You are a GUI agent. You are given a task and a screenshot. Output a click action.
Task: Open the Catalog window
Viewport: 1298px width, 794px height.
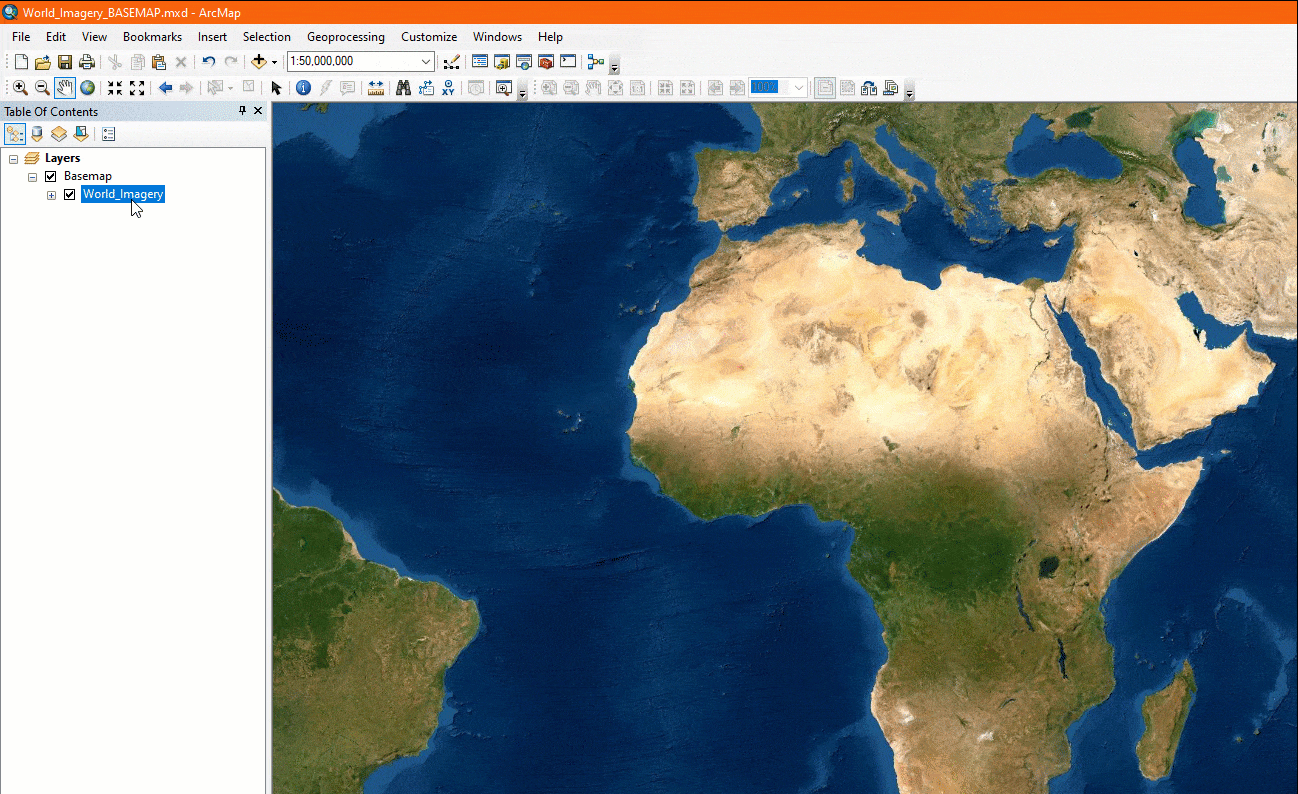(502, 61)
